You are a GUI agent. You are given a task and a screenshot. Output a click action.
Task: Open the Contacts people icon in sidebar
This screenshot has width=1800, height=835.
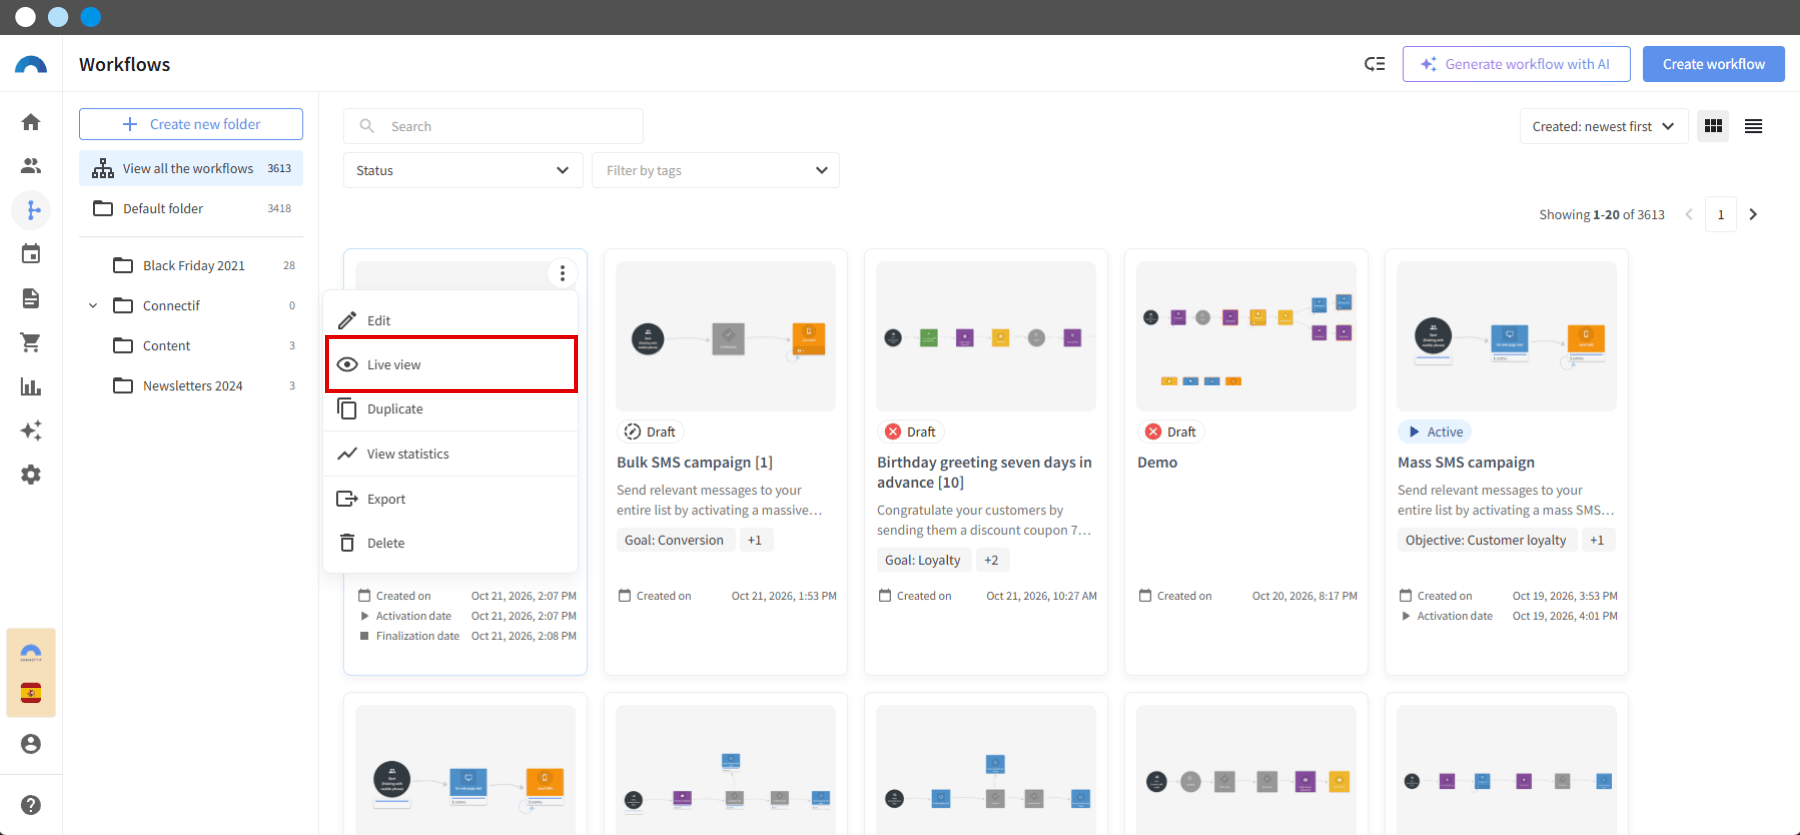[x=31, y=166]
